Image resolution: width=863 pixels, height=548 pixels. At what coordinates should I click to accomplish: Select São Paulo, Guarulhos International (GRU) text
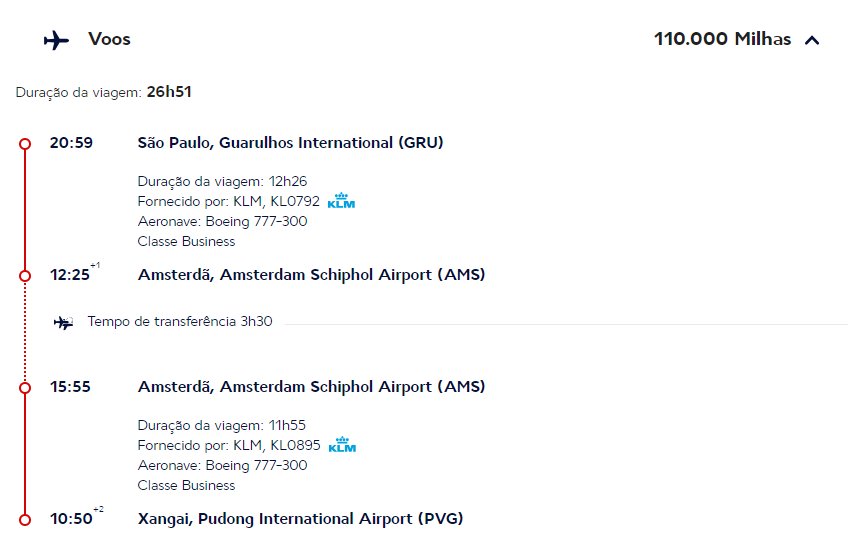tap(290, 143)
